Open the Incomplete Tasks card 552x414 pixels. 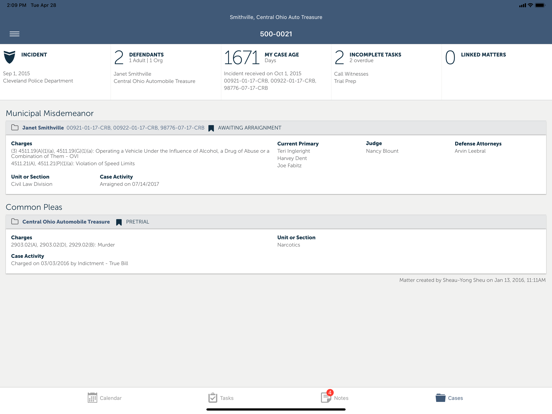click(x=387, y=72)
